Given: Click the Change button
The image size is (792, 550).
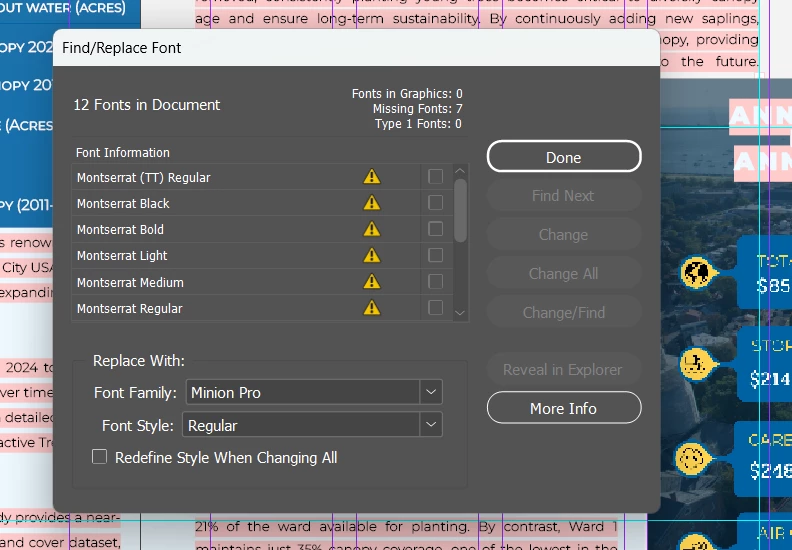Looking at the screenshot, I should coord(564,234).
